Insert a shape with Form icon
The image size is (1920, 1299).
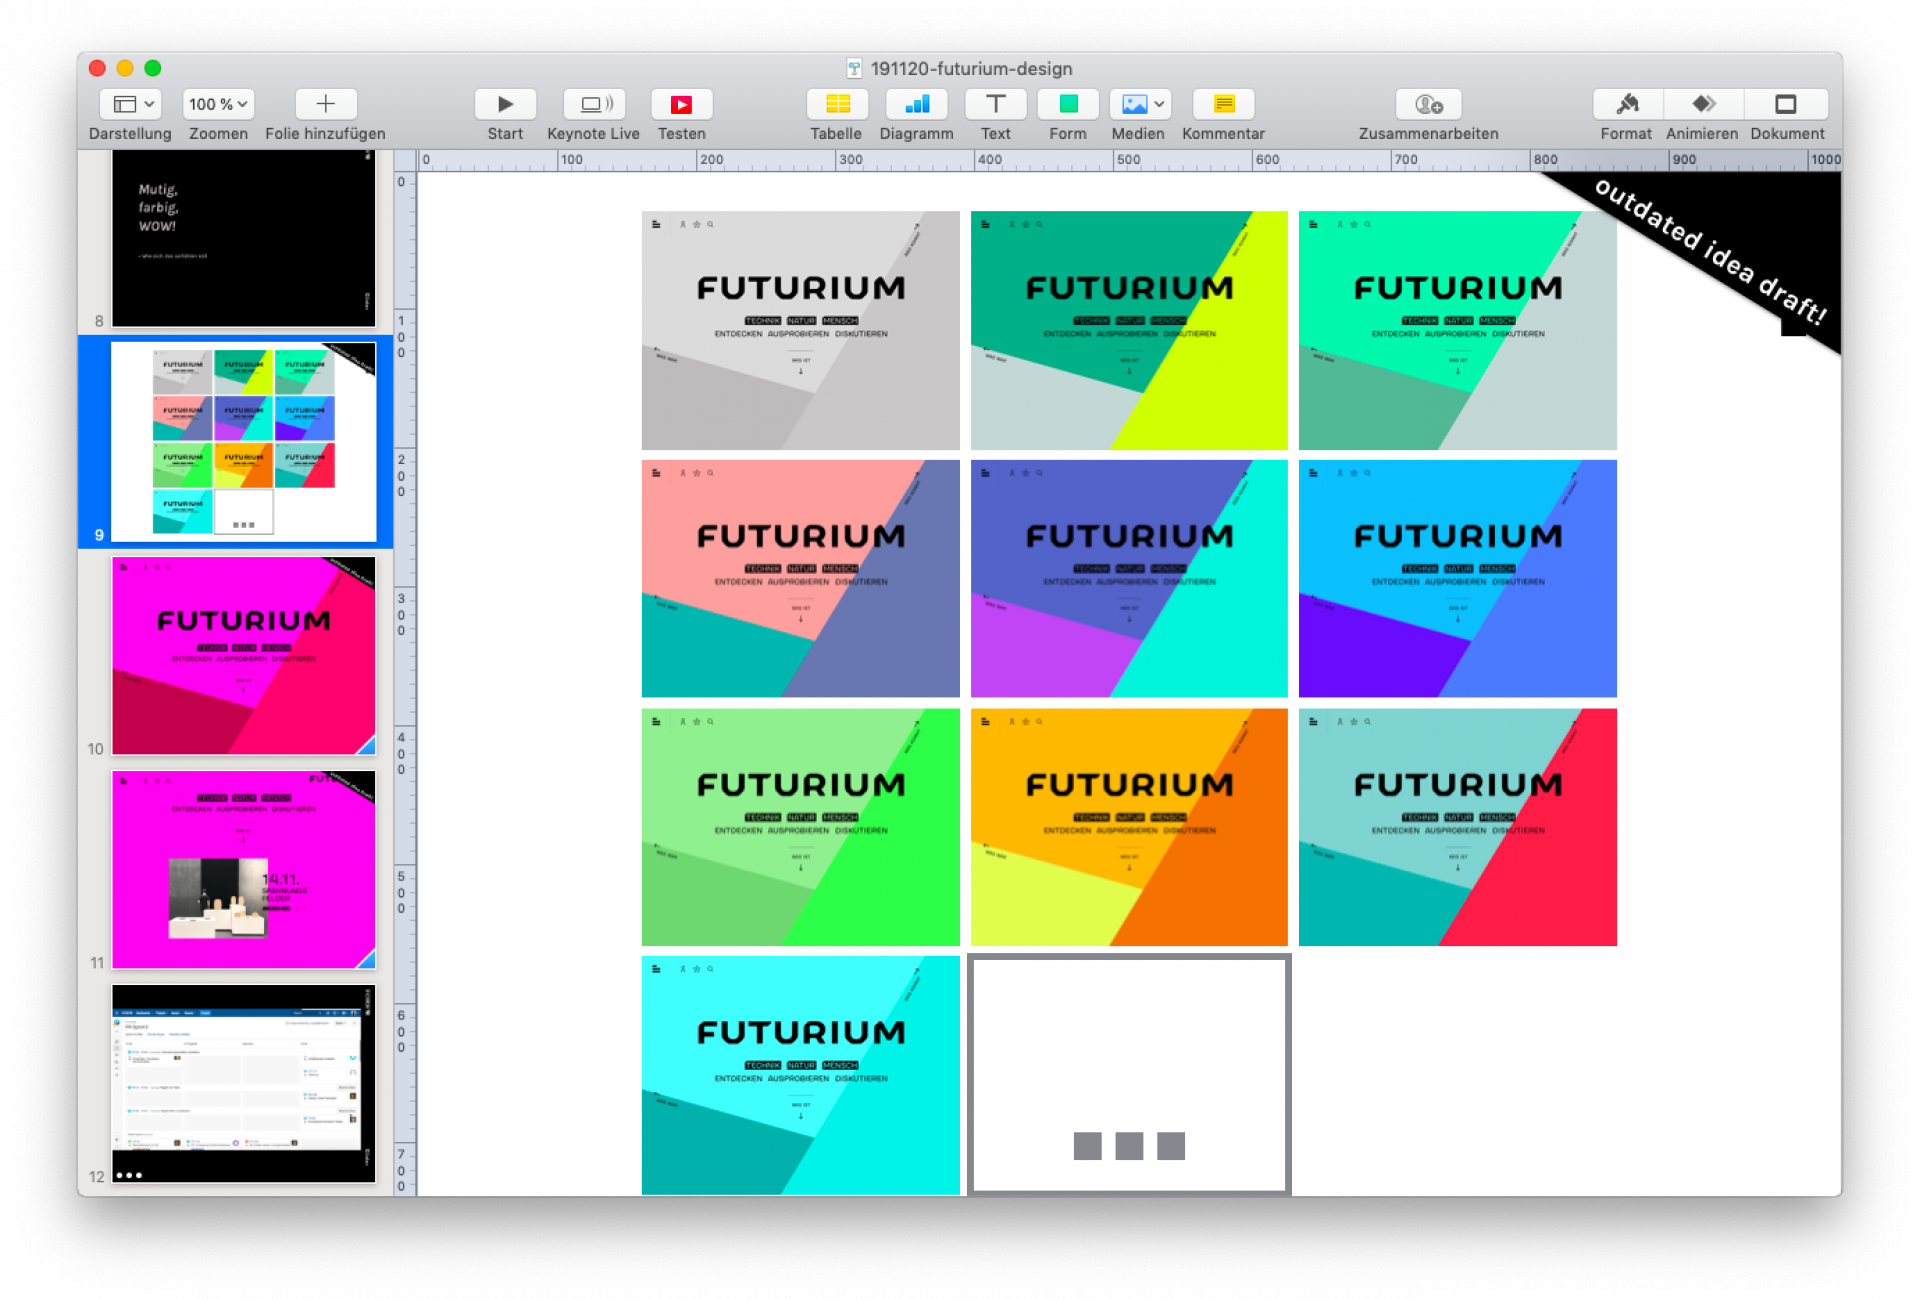click(1068, 104)
